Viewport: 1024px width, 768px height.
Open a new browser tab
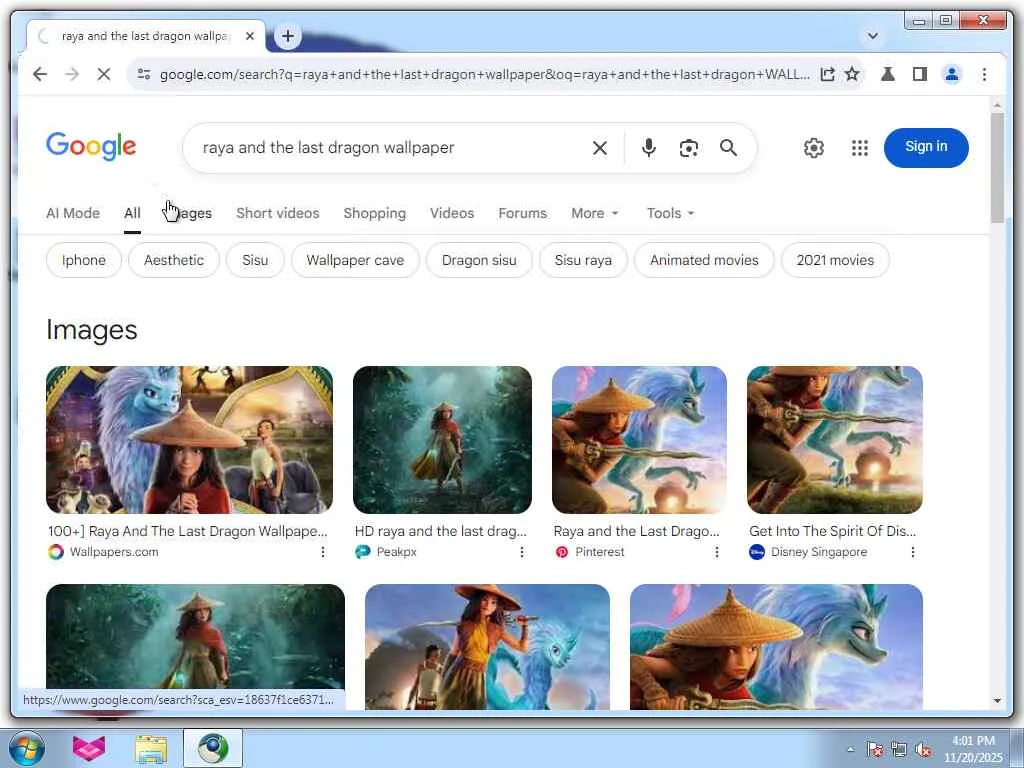tap(288, 36)
